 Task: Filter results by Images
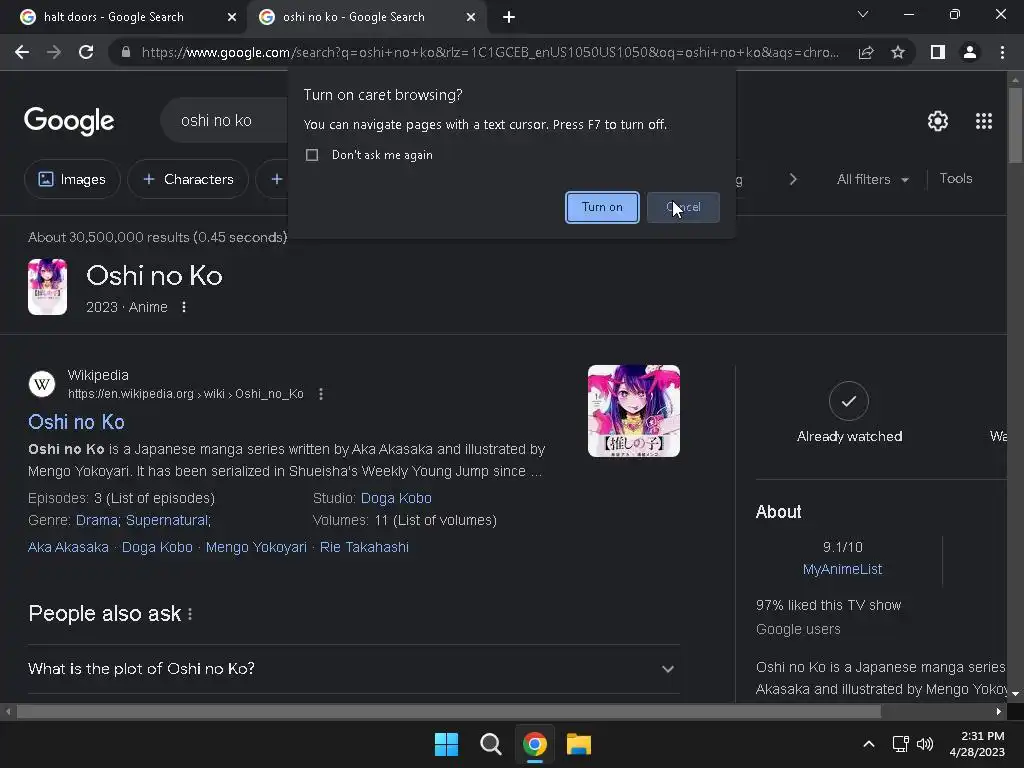(x=72, y=179)
